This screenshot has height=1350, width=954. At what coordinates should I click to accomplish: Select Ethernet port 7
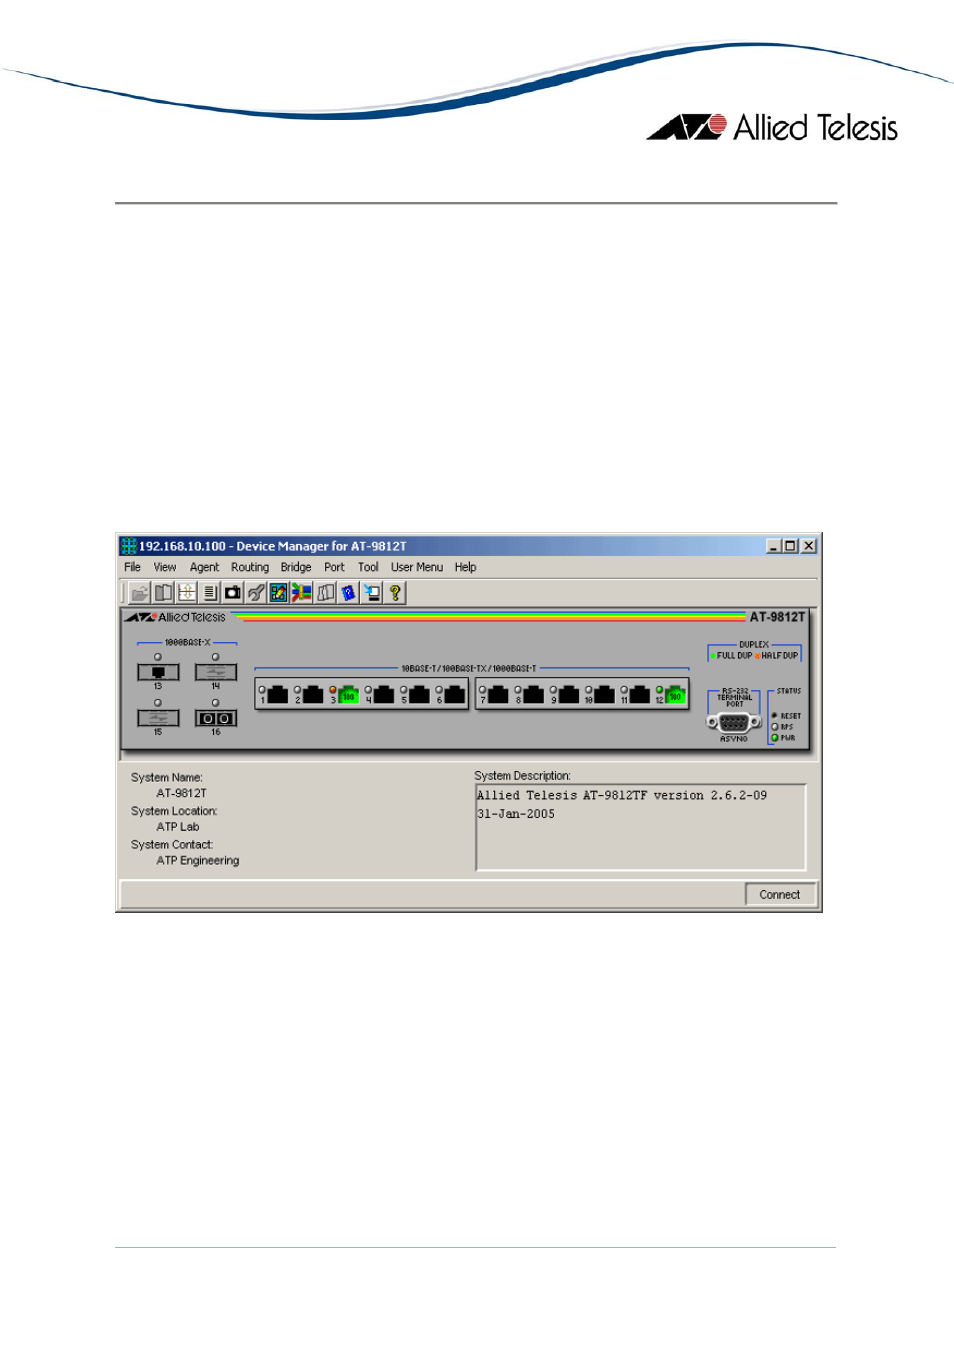pyautogui.click(x=497, y=694)
